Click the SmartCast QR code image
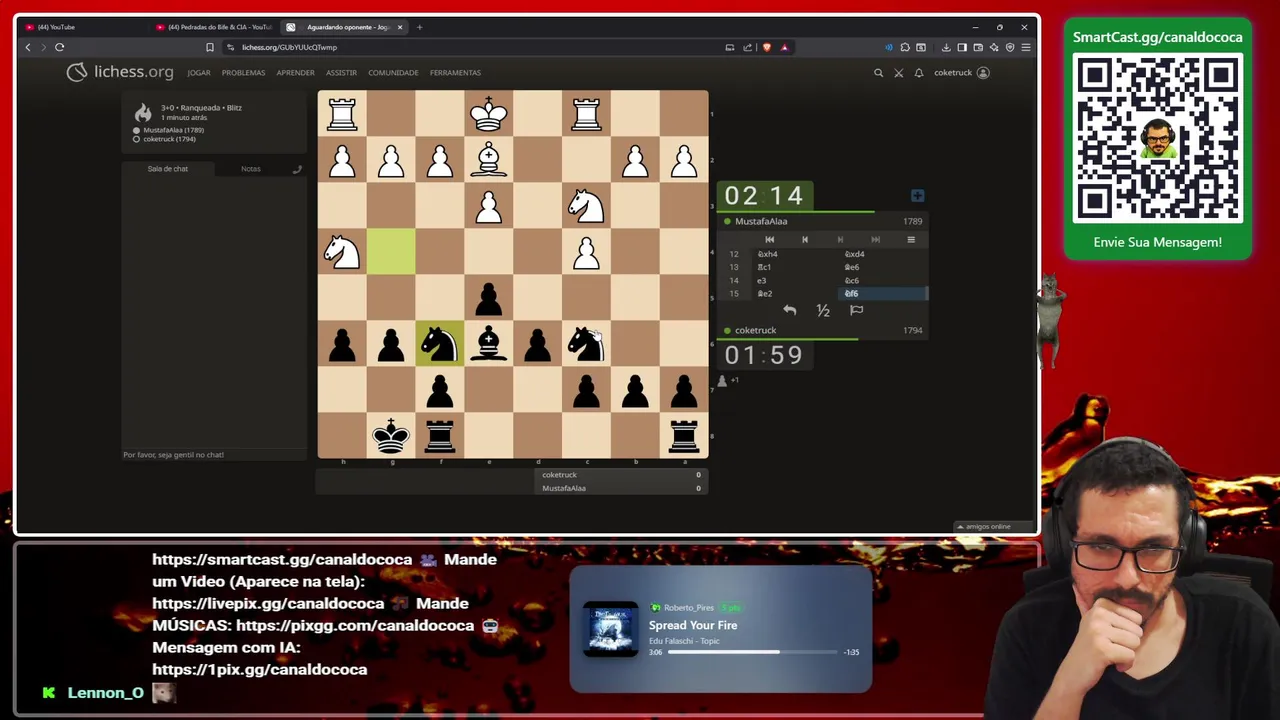Image resolution: width=1280 pixels, height=720 pixels. (x=1158, y=138)
